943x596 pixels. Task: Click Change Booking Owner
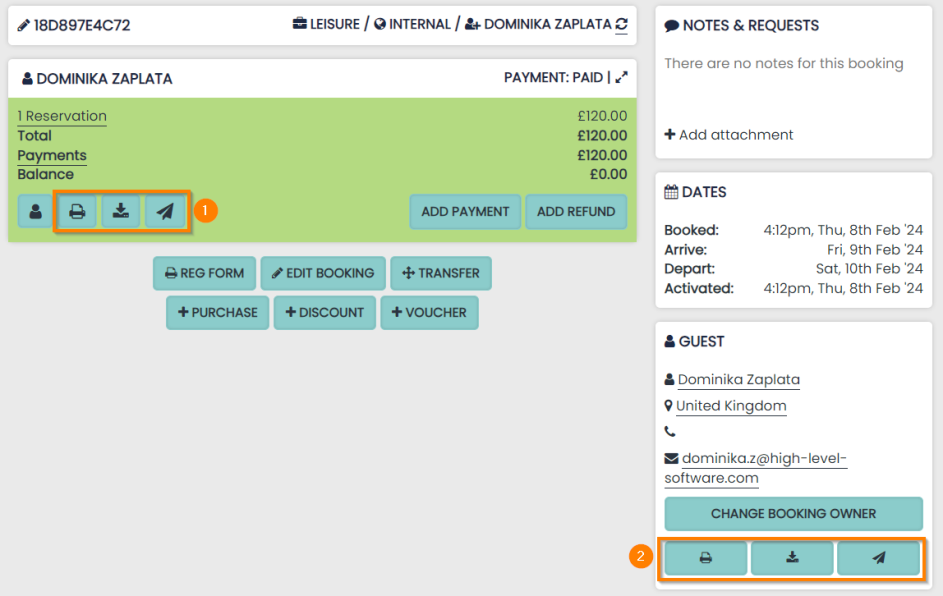coord(793,514)
